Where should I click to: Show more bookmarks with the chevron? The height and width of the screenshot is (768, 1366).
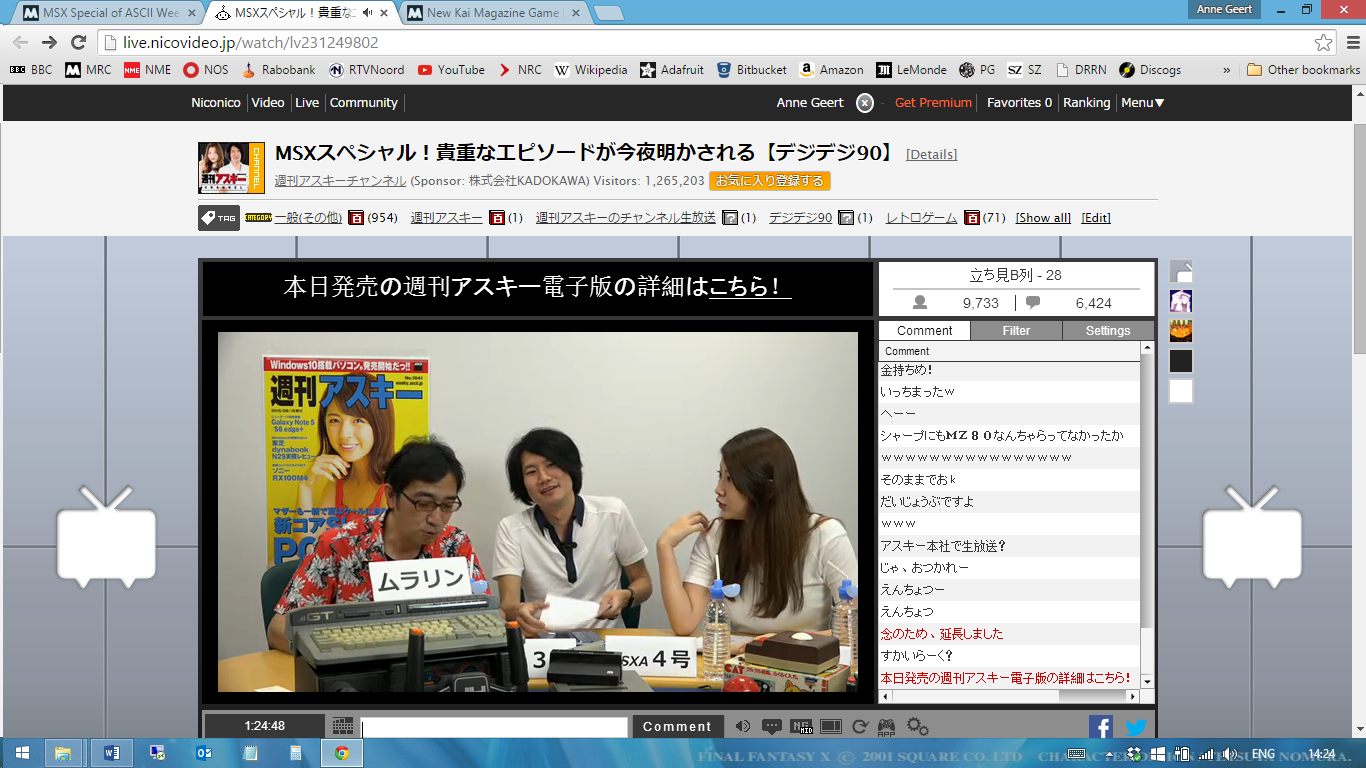tap(1227, 70)
